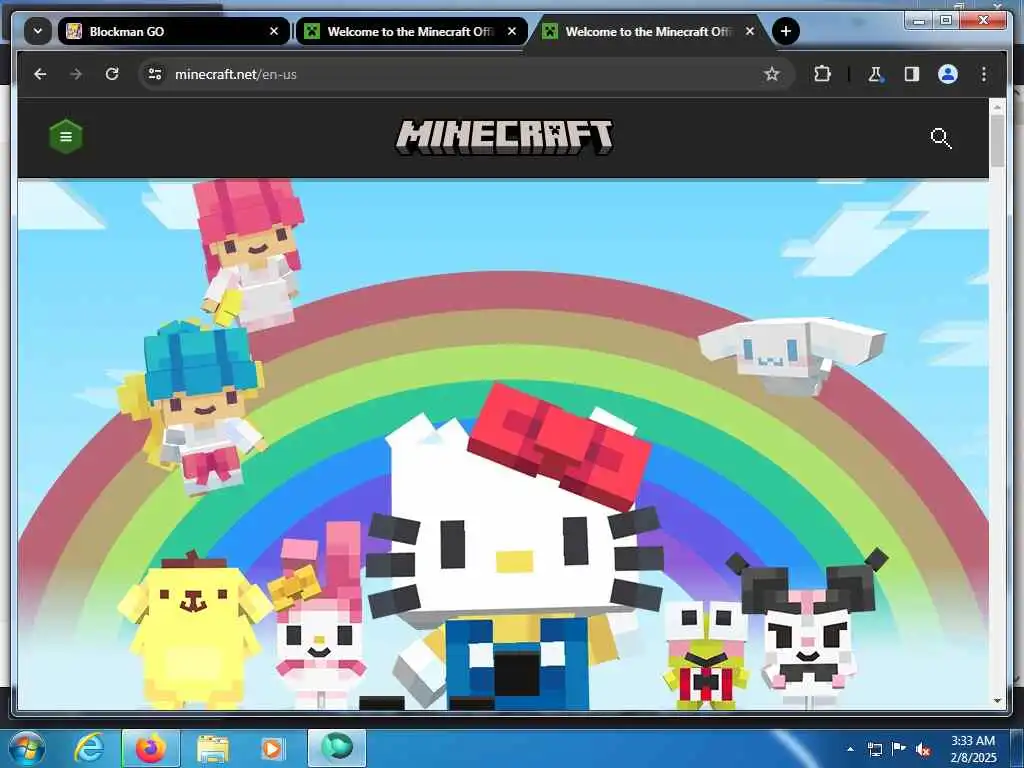This screenshot has height=768, width=1024.
Task: Show hidden system tray icons
Action: 850,749
